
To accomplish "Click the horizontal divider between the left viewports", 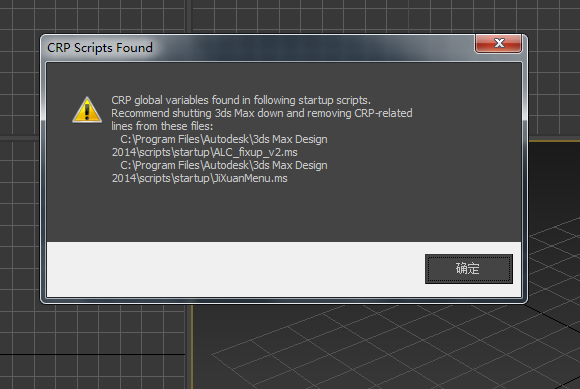I will tap(19, 138).
